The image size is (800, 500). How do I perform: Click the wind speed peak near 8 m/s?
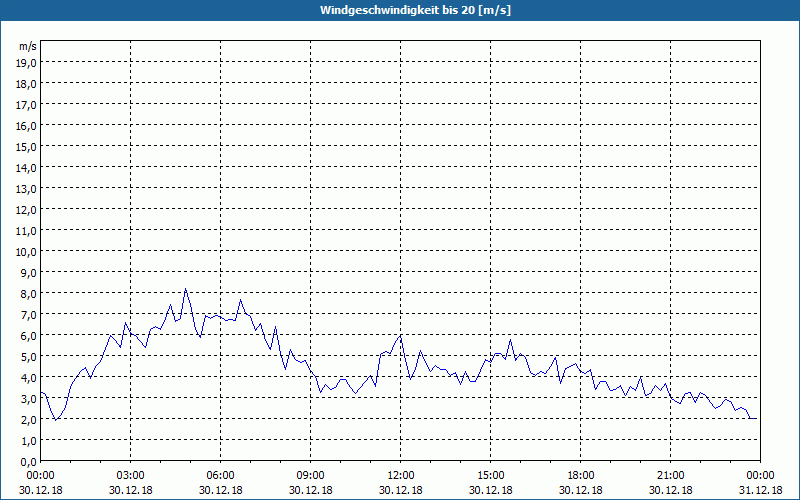(186, 289)
